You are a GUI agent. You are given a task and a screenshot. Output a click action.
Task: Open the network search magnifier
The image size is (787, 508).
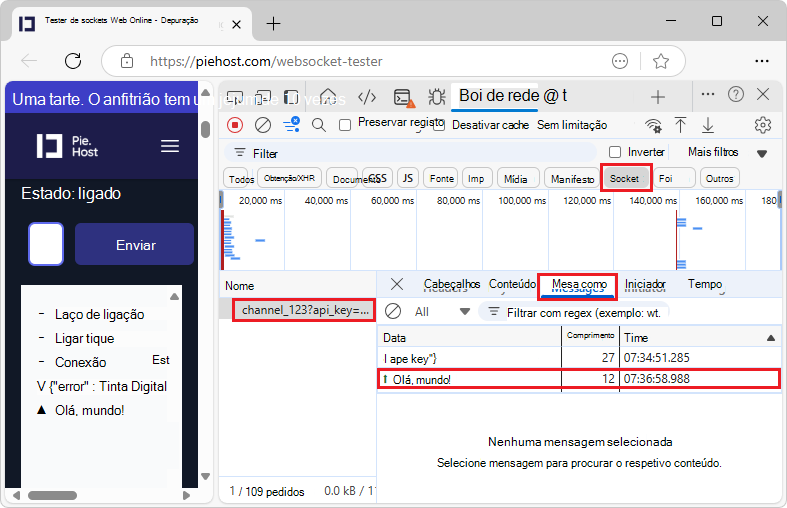pyautogui.click(x=319, y=124)
